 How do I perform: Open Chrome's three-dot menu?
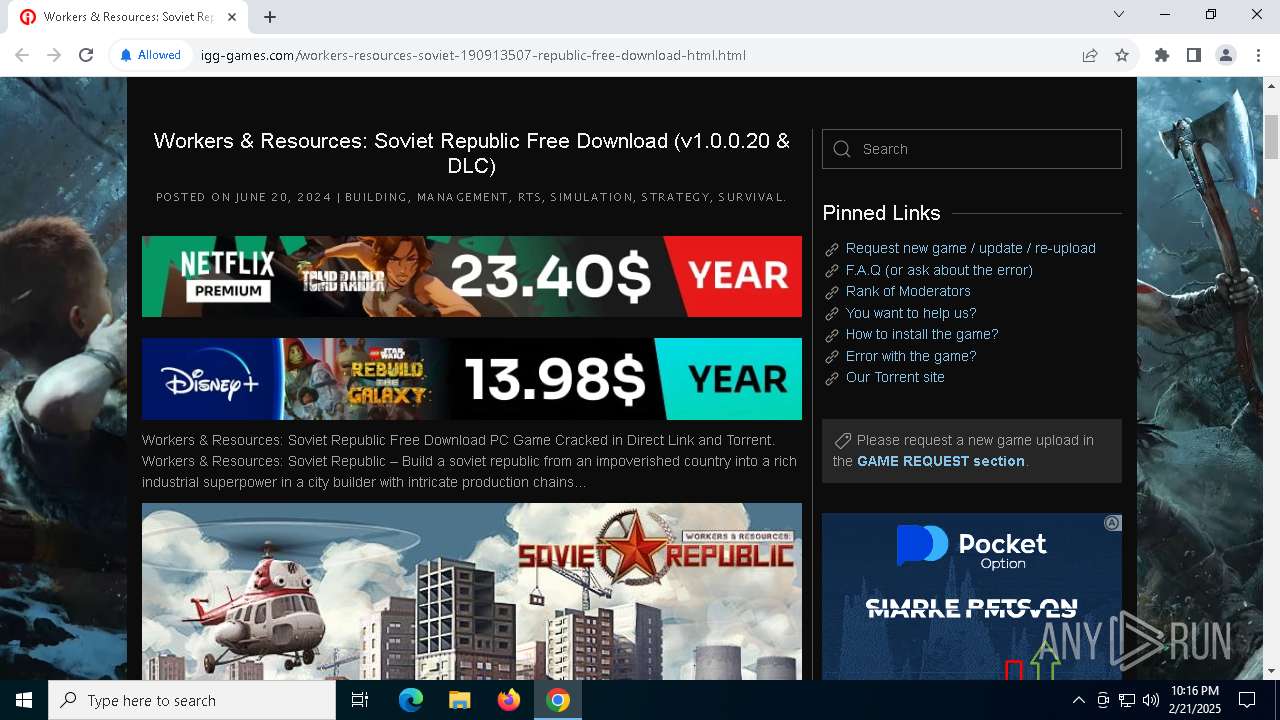[1258, 55]
